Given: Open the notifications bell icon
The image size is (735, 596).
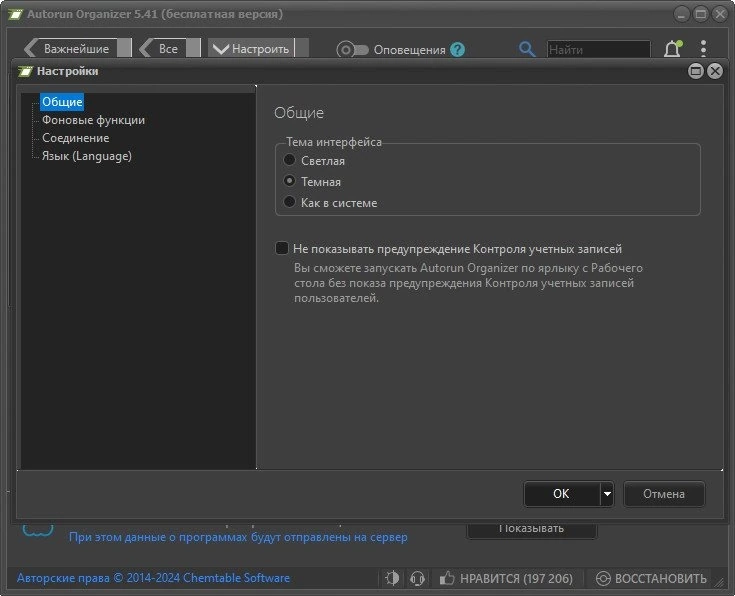Looking at the screenshot, I should (673, 49).
